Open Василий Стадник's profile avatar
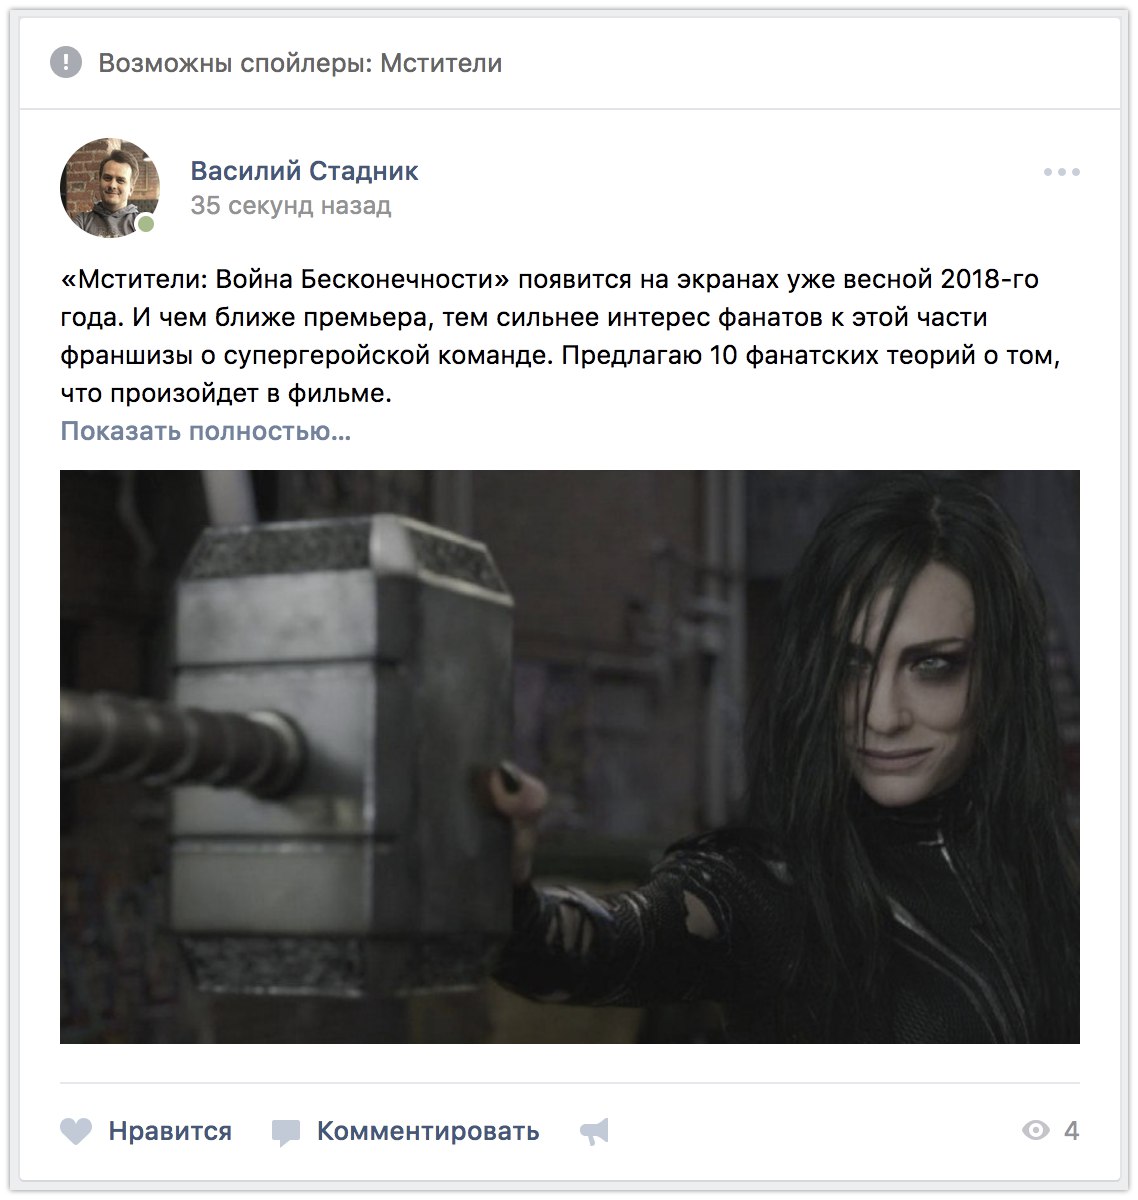 pos(110,188)
